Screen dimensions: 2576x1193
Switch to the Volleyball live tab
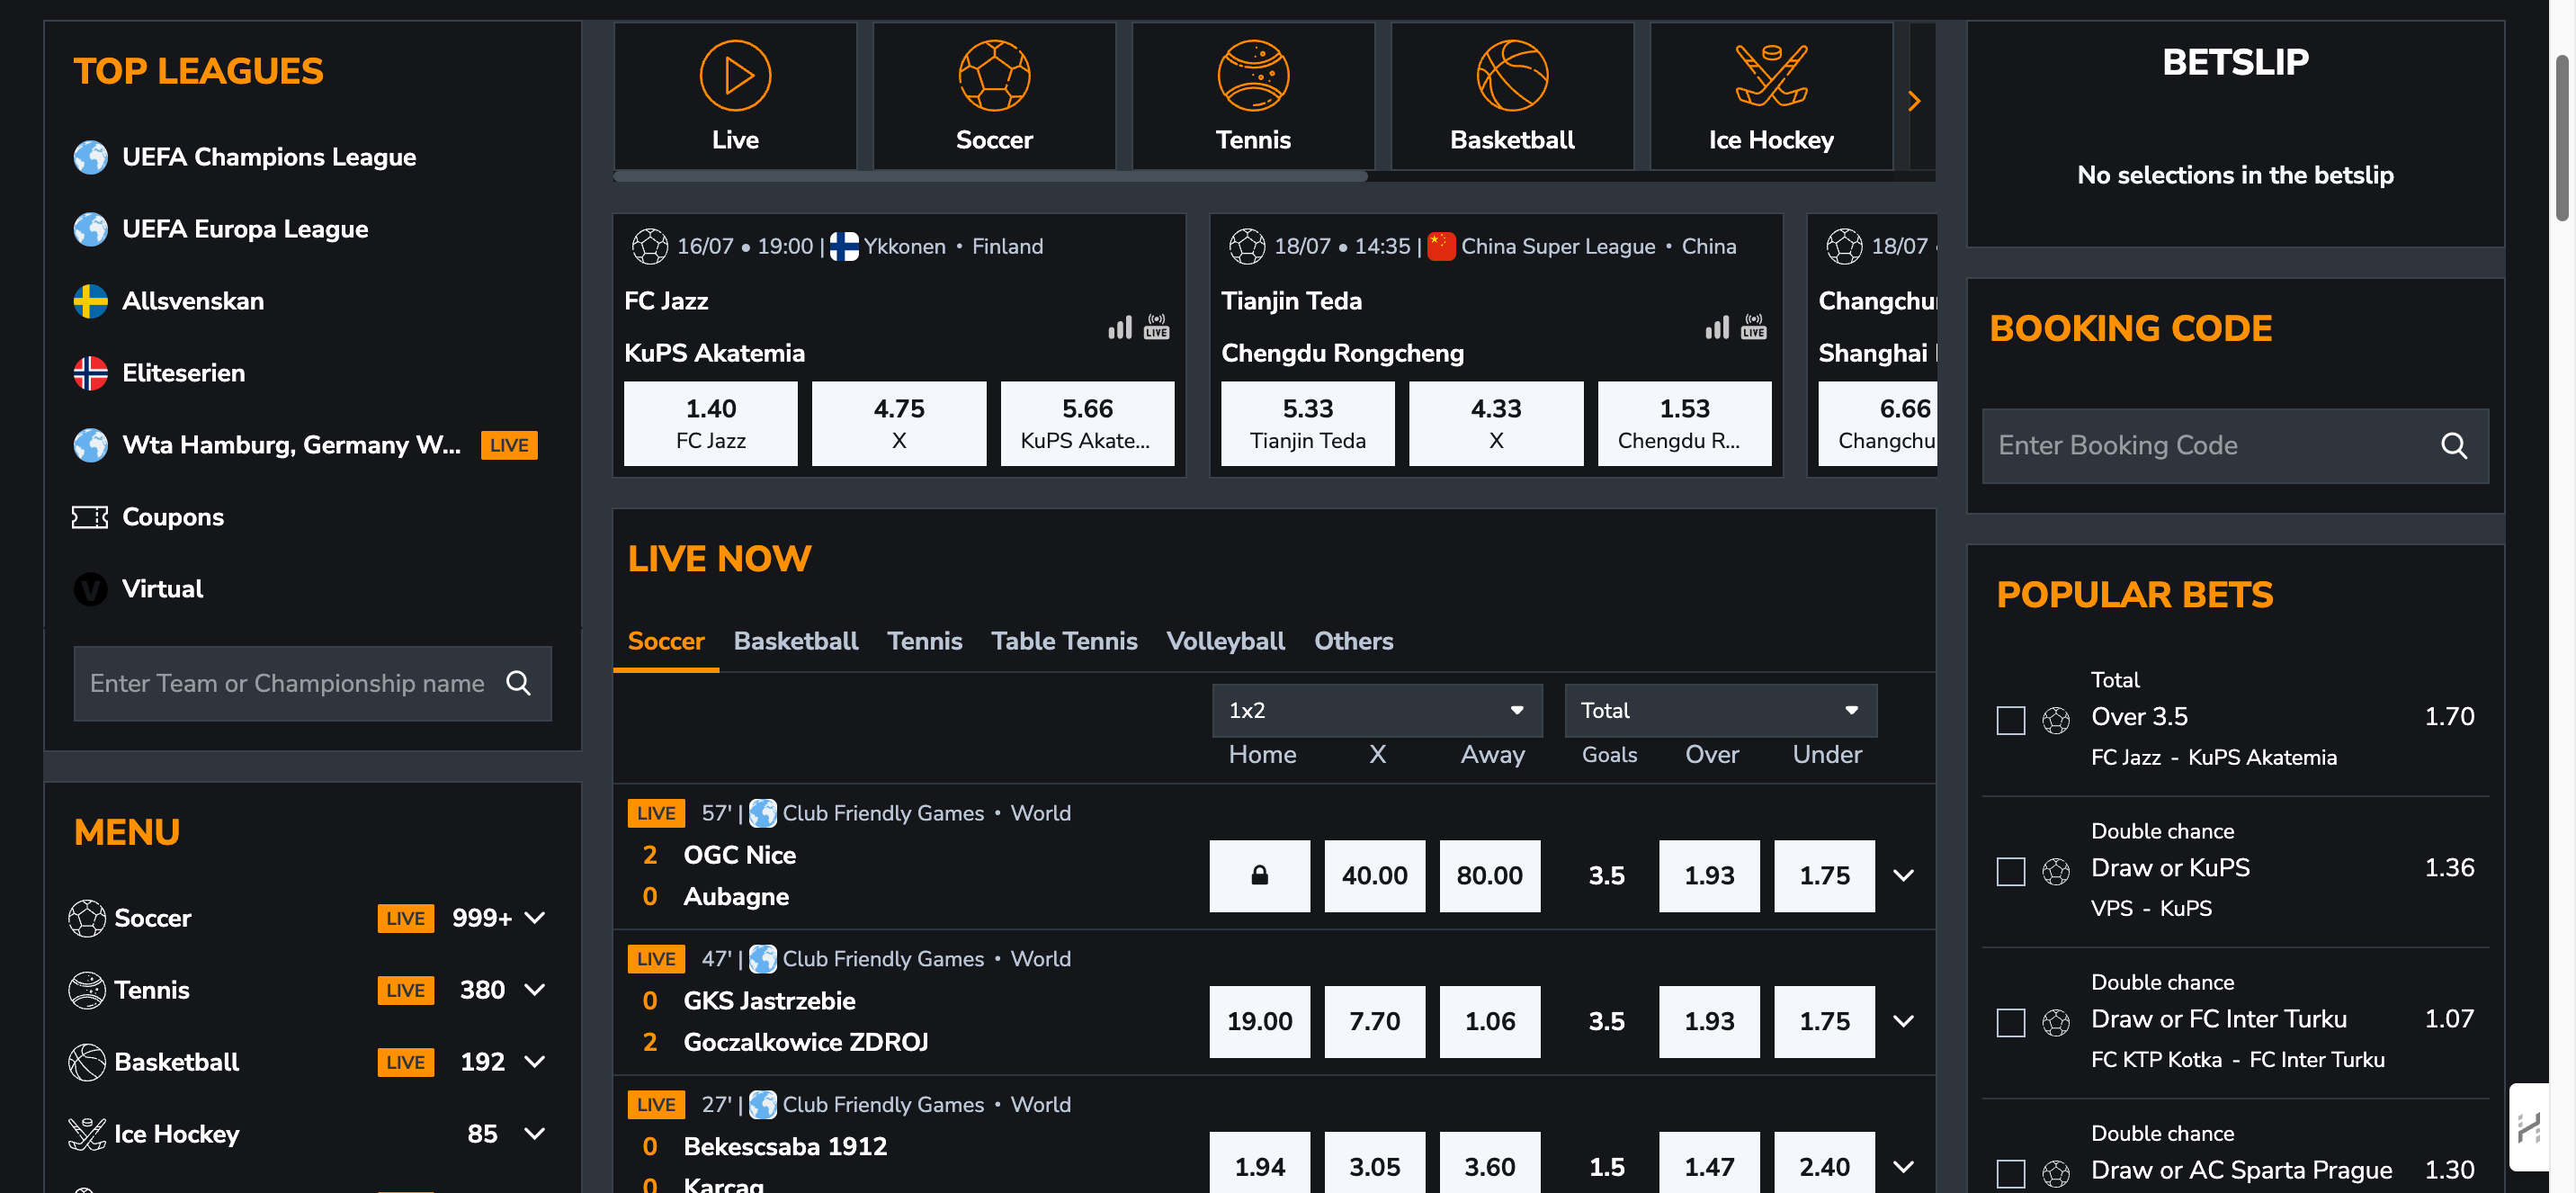[x=1225, y=641]
